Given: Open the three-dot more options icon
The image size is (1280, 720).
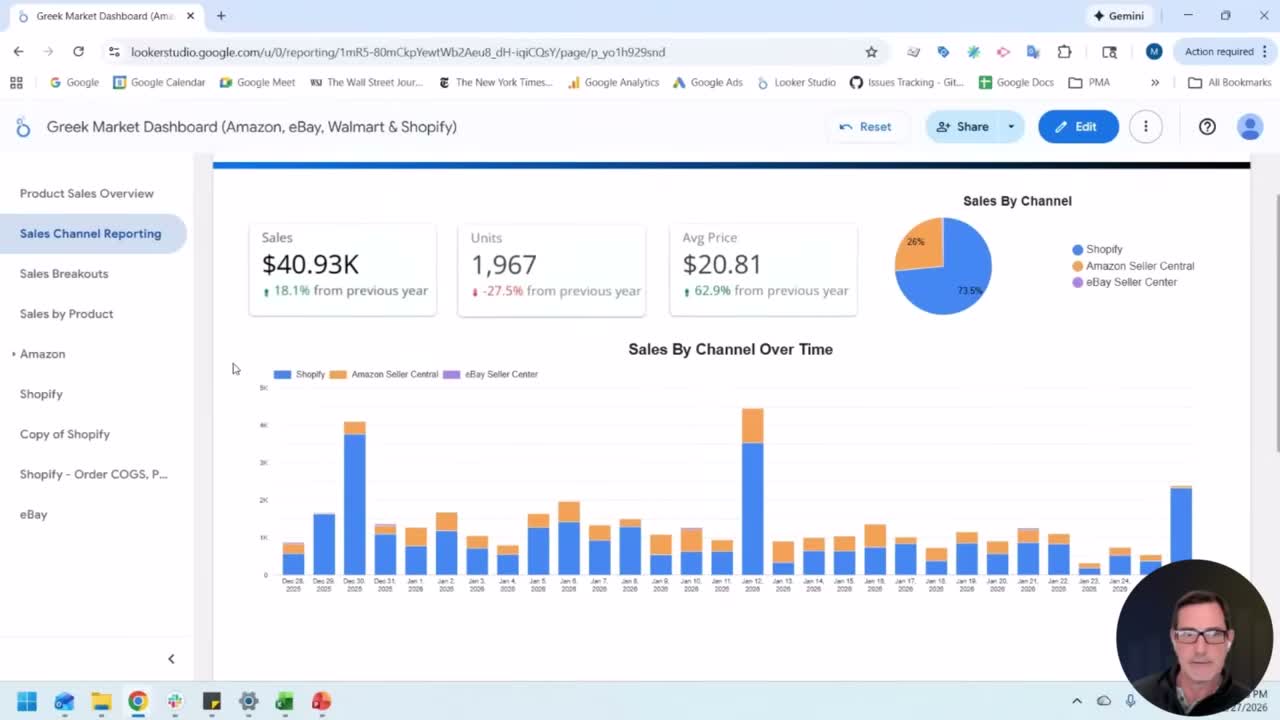Looking at the screenshot, I should click(x=1146, y=126).
